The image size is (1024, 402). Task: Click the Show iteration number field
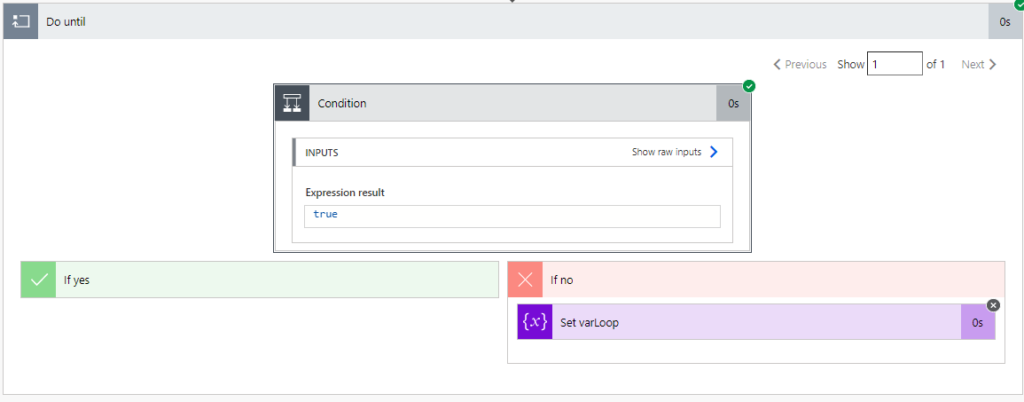pyautogui.click(x=894, y=64)
